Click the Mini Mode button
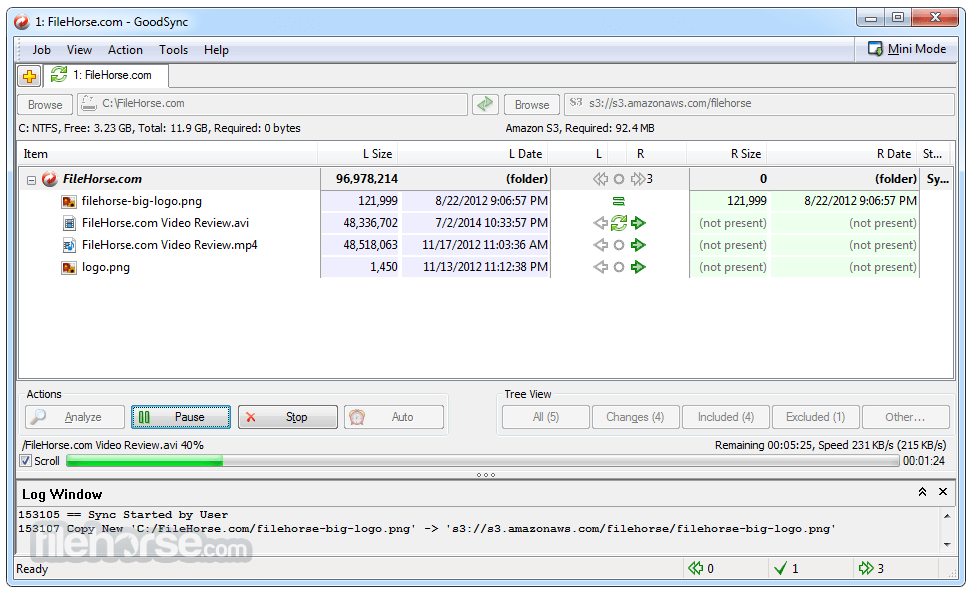 click(906, 49)
